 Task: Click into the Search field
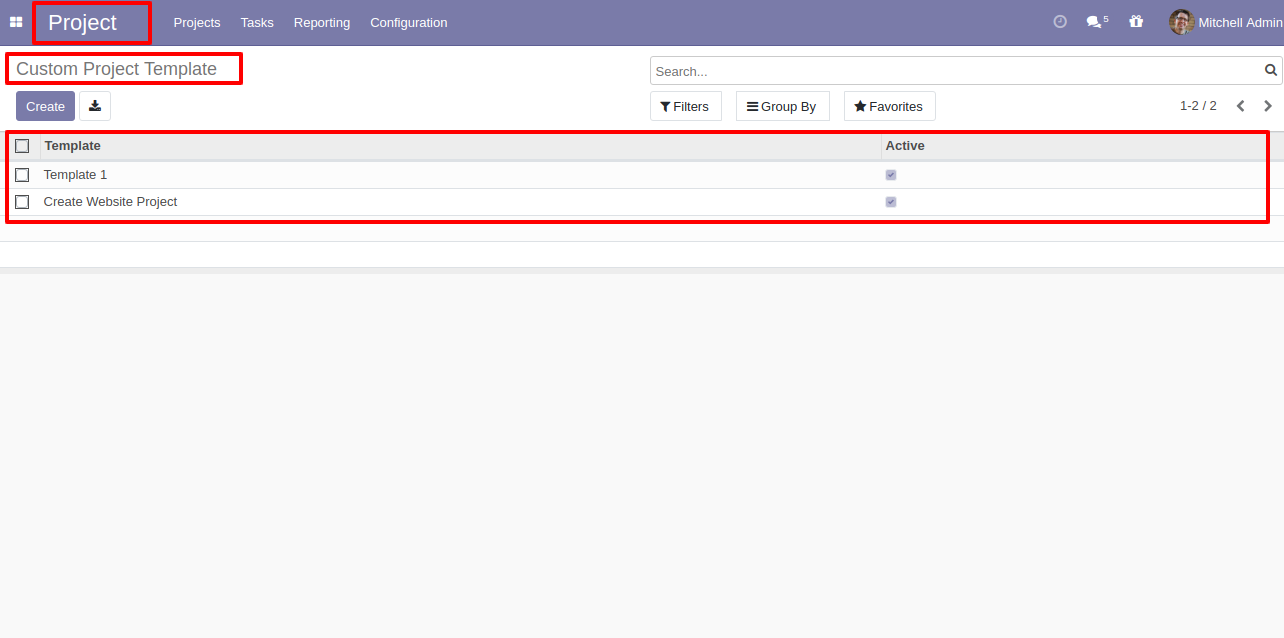click(958, 71)
